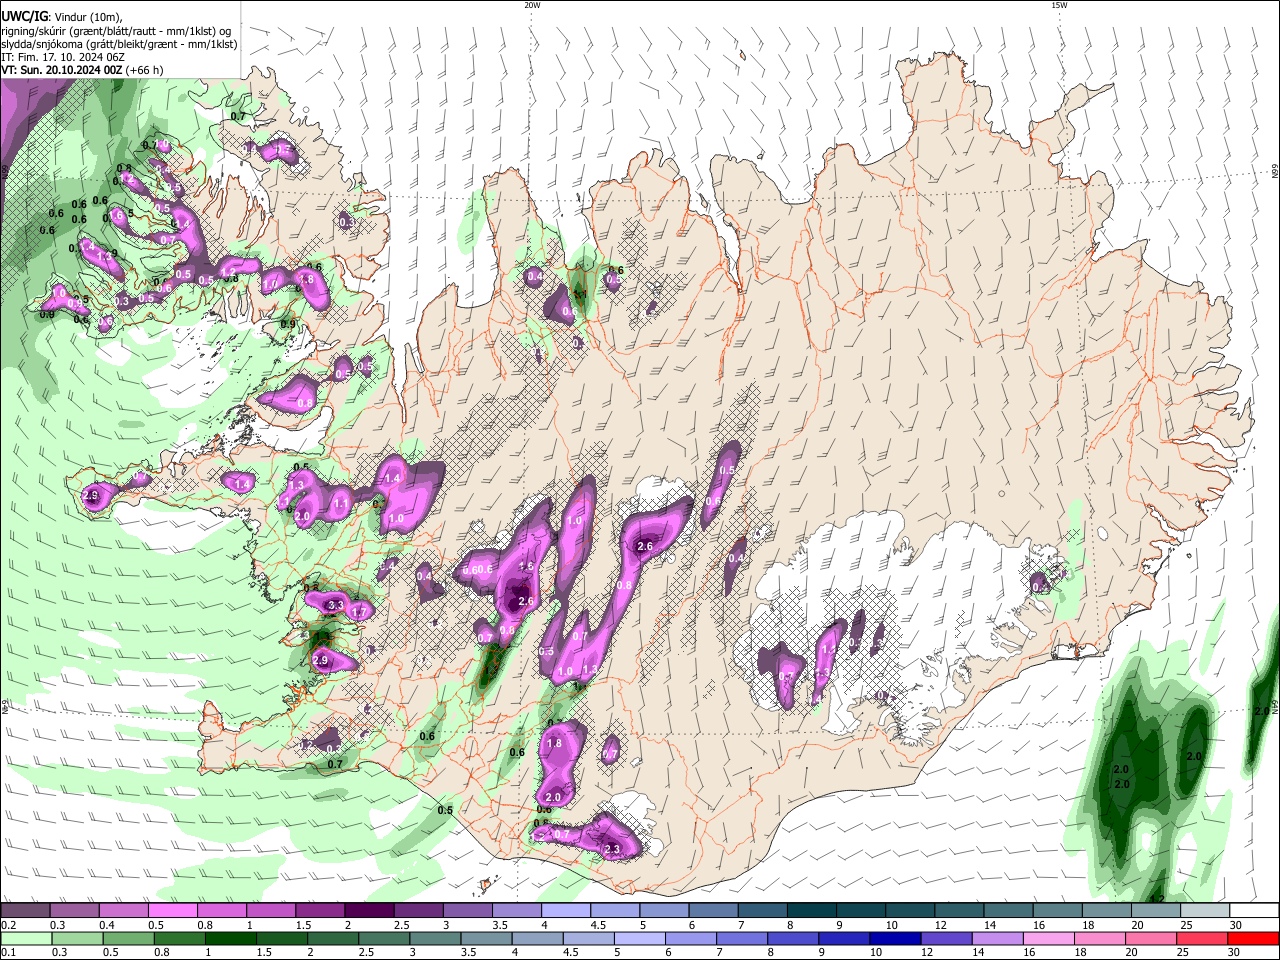Click the UWC/IG title text
Screen dimensions: 1280x960
coord(25,16)
